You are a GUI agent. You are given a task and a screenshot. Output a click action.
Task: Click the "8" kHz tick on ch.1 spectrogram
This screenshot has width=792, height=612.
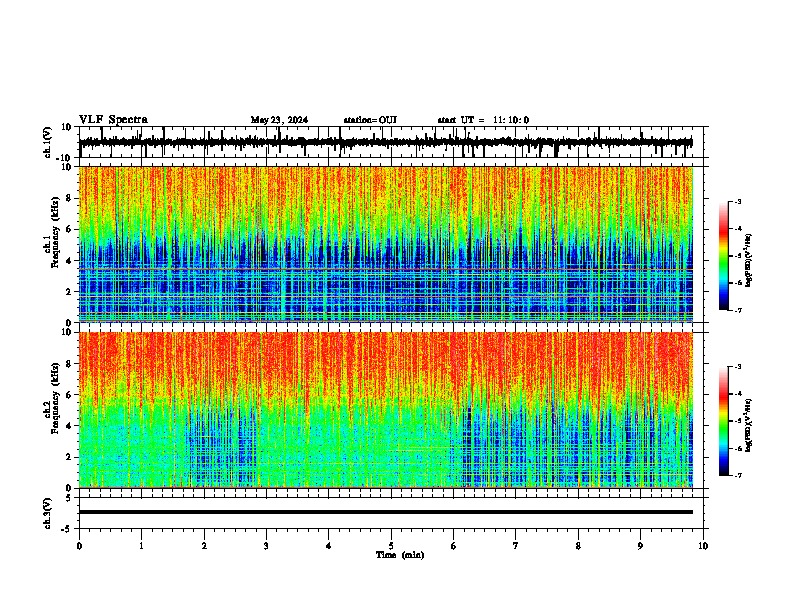70,198
